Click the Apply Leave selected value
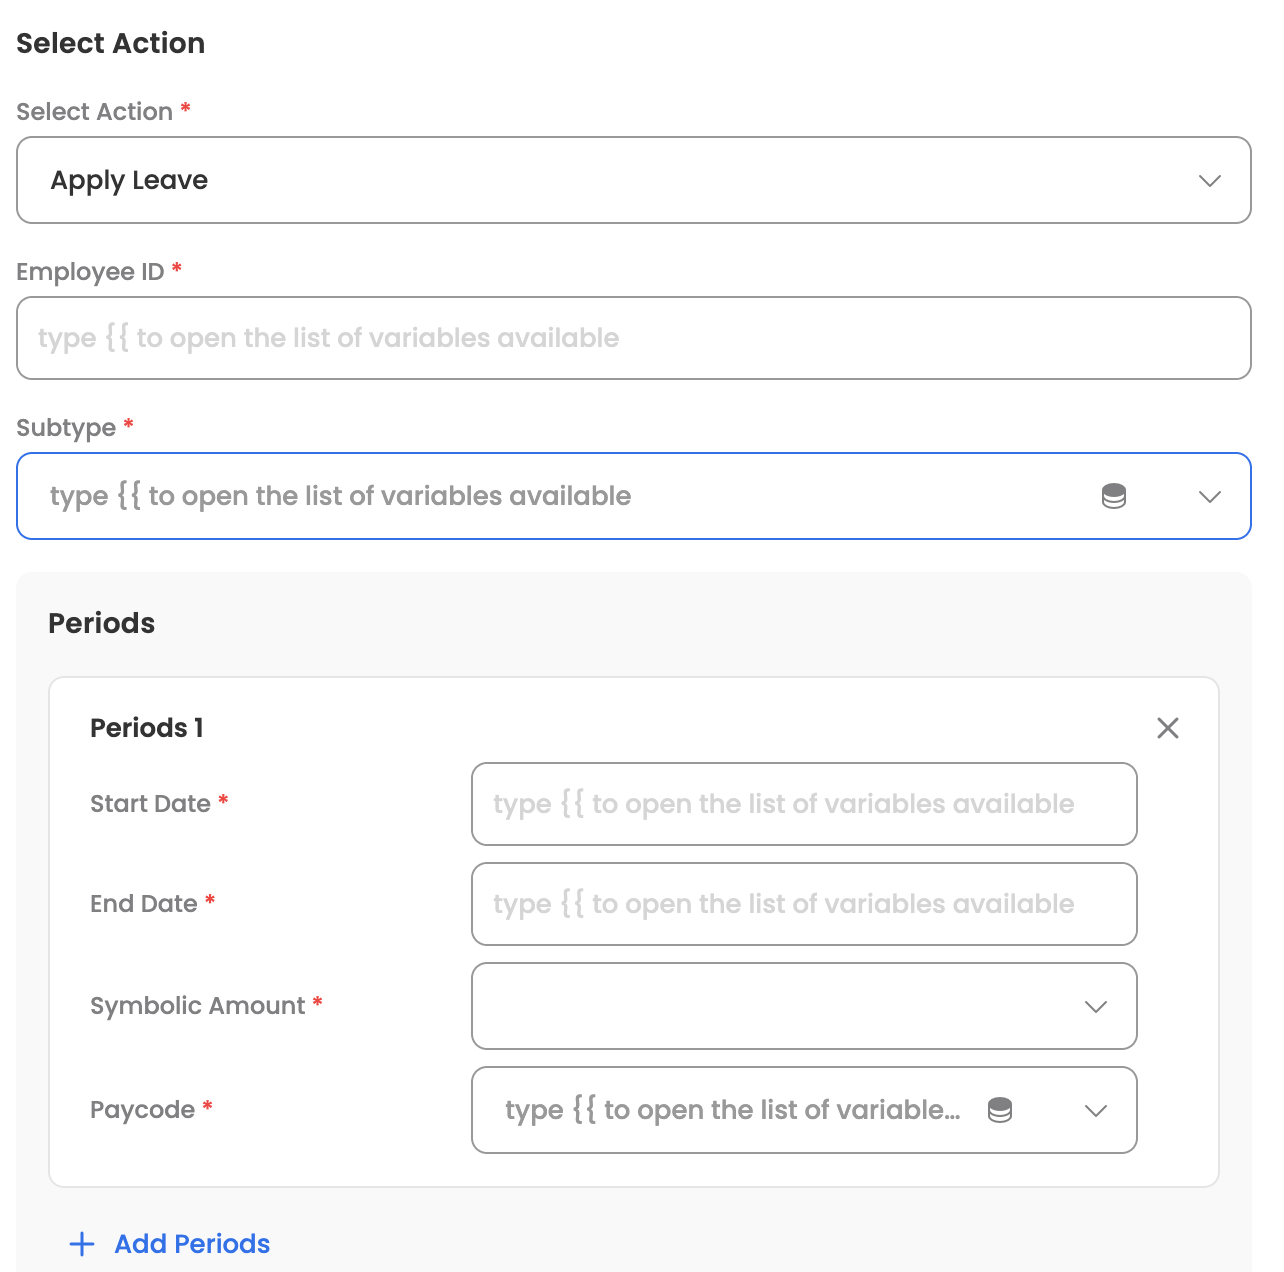Image resolution: width=1284 pixels, height=1272 pixels. pos(130,181)
